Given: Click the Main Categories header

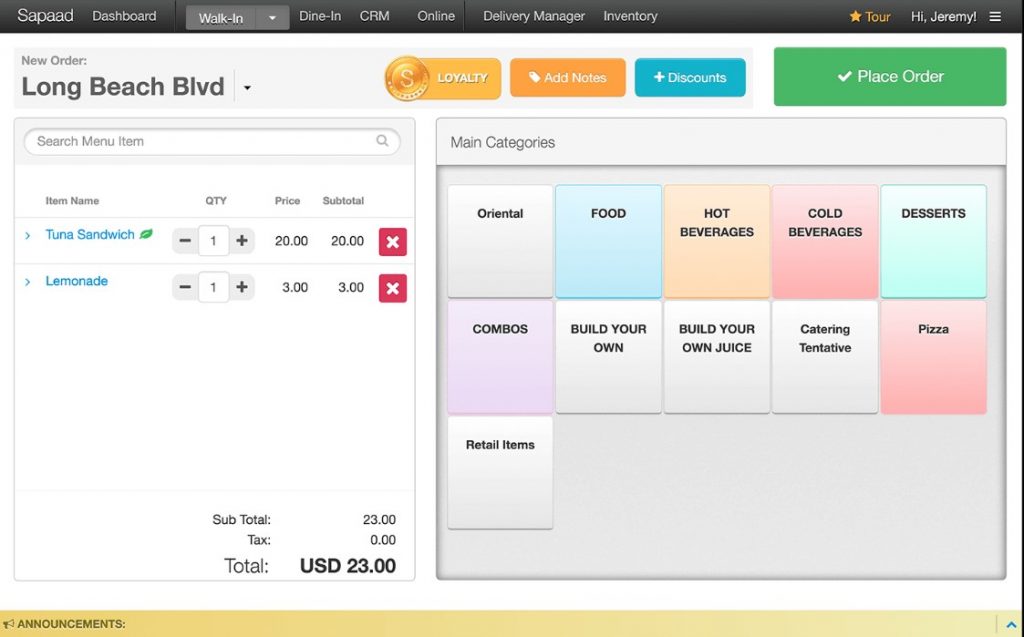Looking at the screenshot, I should 503,142.
